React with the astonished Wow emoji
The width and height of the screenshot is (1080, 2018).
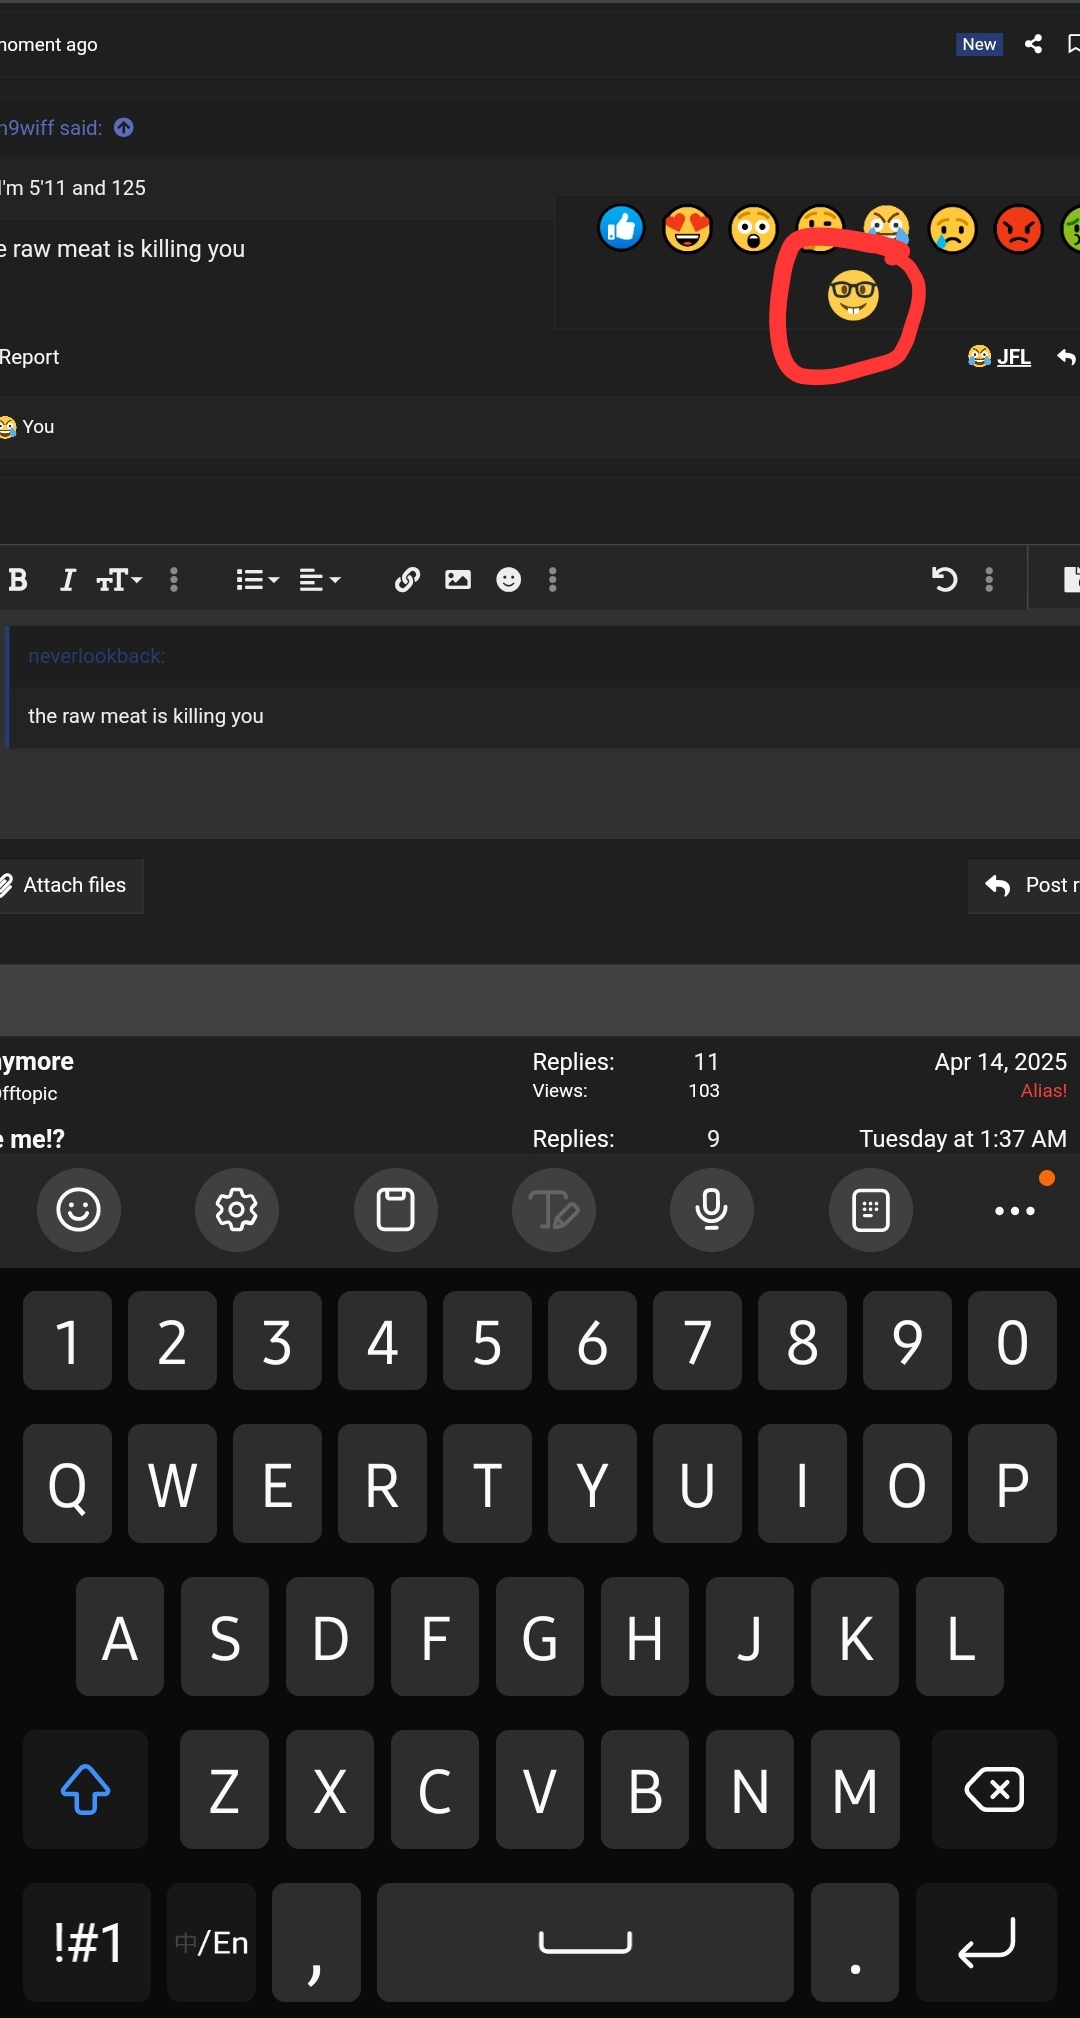click(753, 229)
